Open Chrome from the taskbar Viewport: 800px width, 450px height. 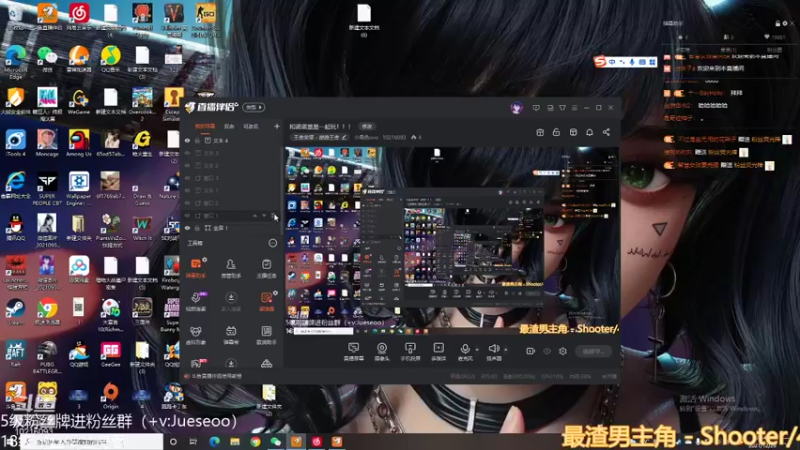click(x=255, y=442)
